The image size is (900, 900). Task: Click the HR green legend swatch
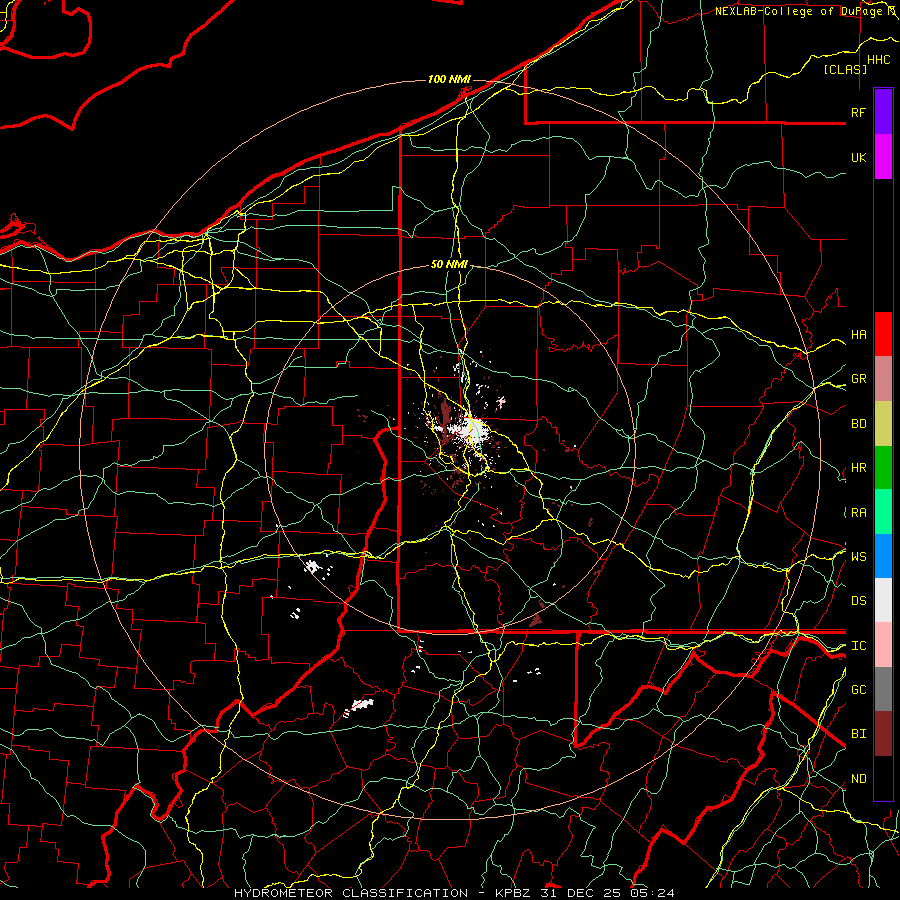pos(883,468)
